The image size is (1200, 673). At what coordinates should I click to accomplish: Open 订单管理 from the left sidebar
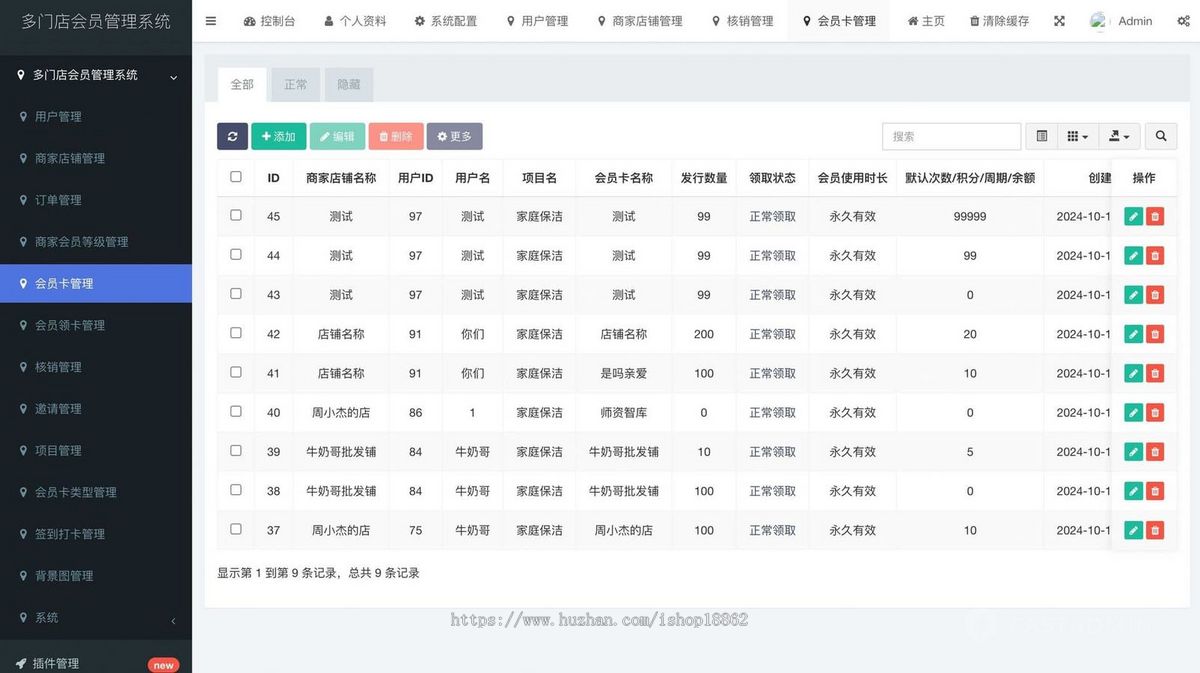pyautogui.click(x=59, y=199)
